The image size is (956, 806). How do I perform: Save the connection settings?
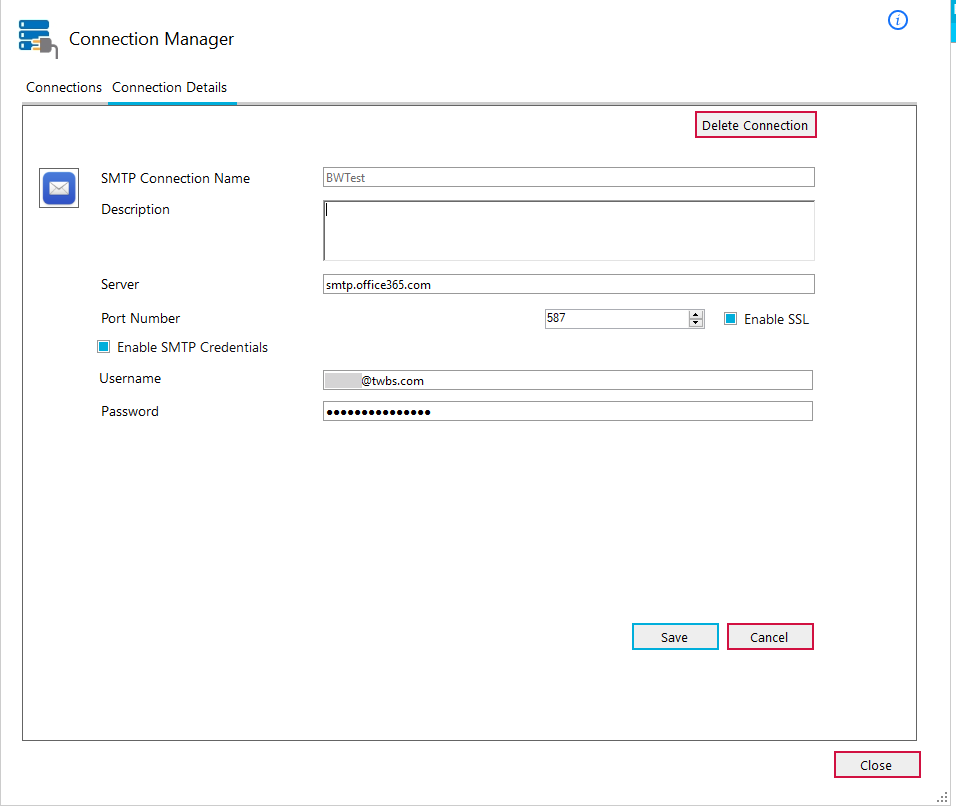tap(675, 637)
